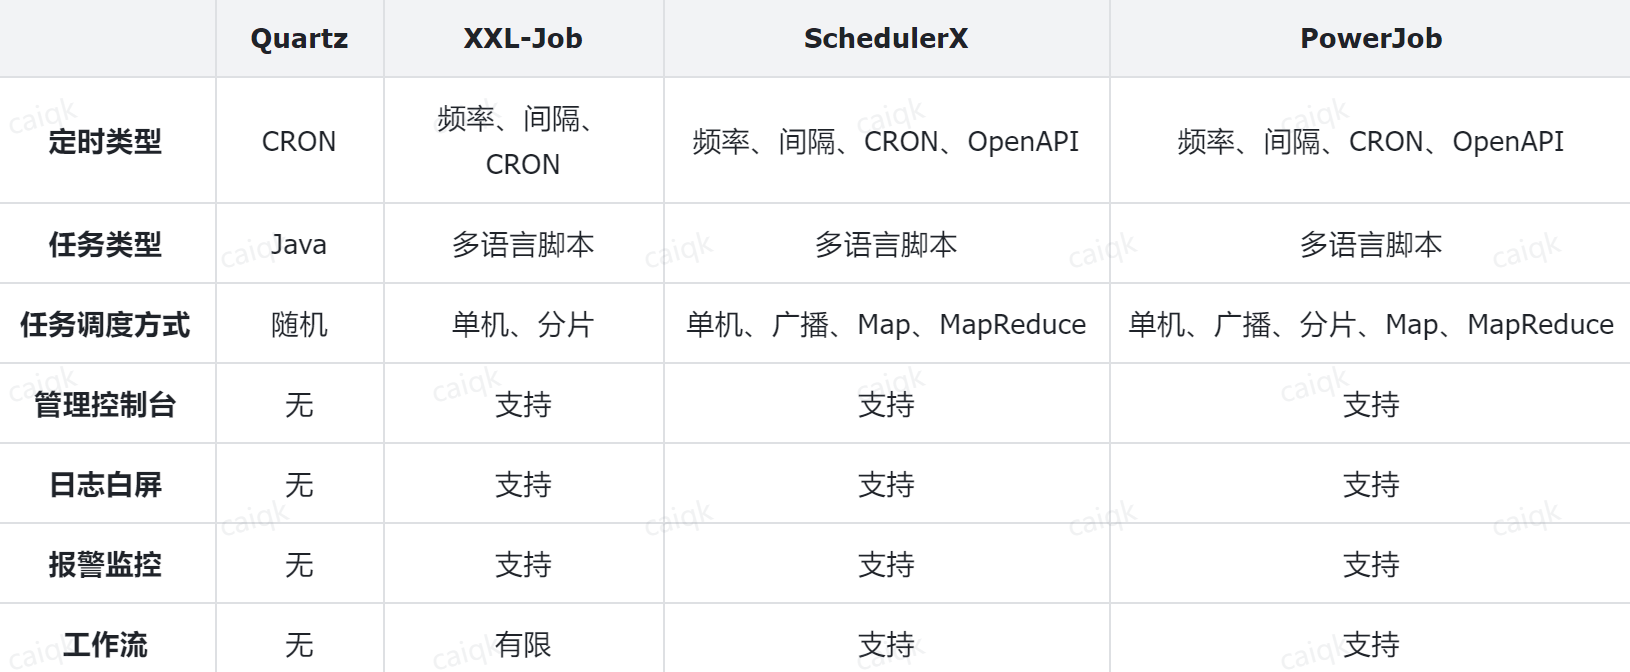Click the 随机 cell under Quartz
This screenshot has width=1630, height=672.
pos(299,324)
